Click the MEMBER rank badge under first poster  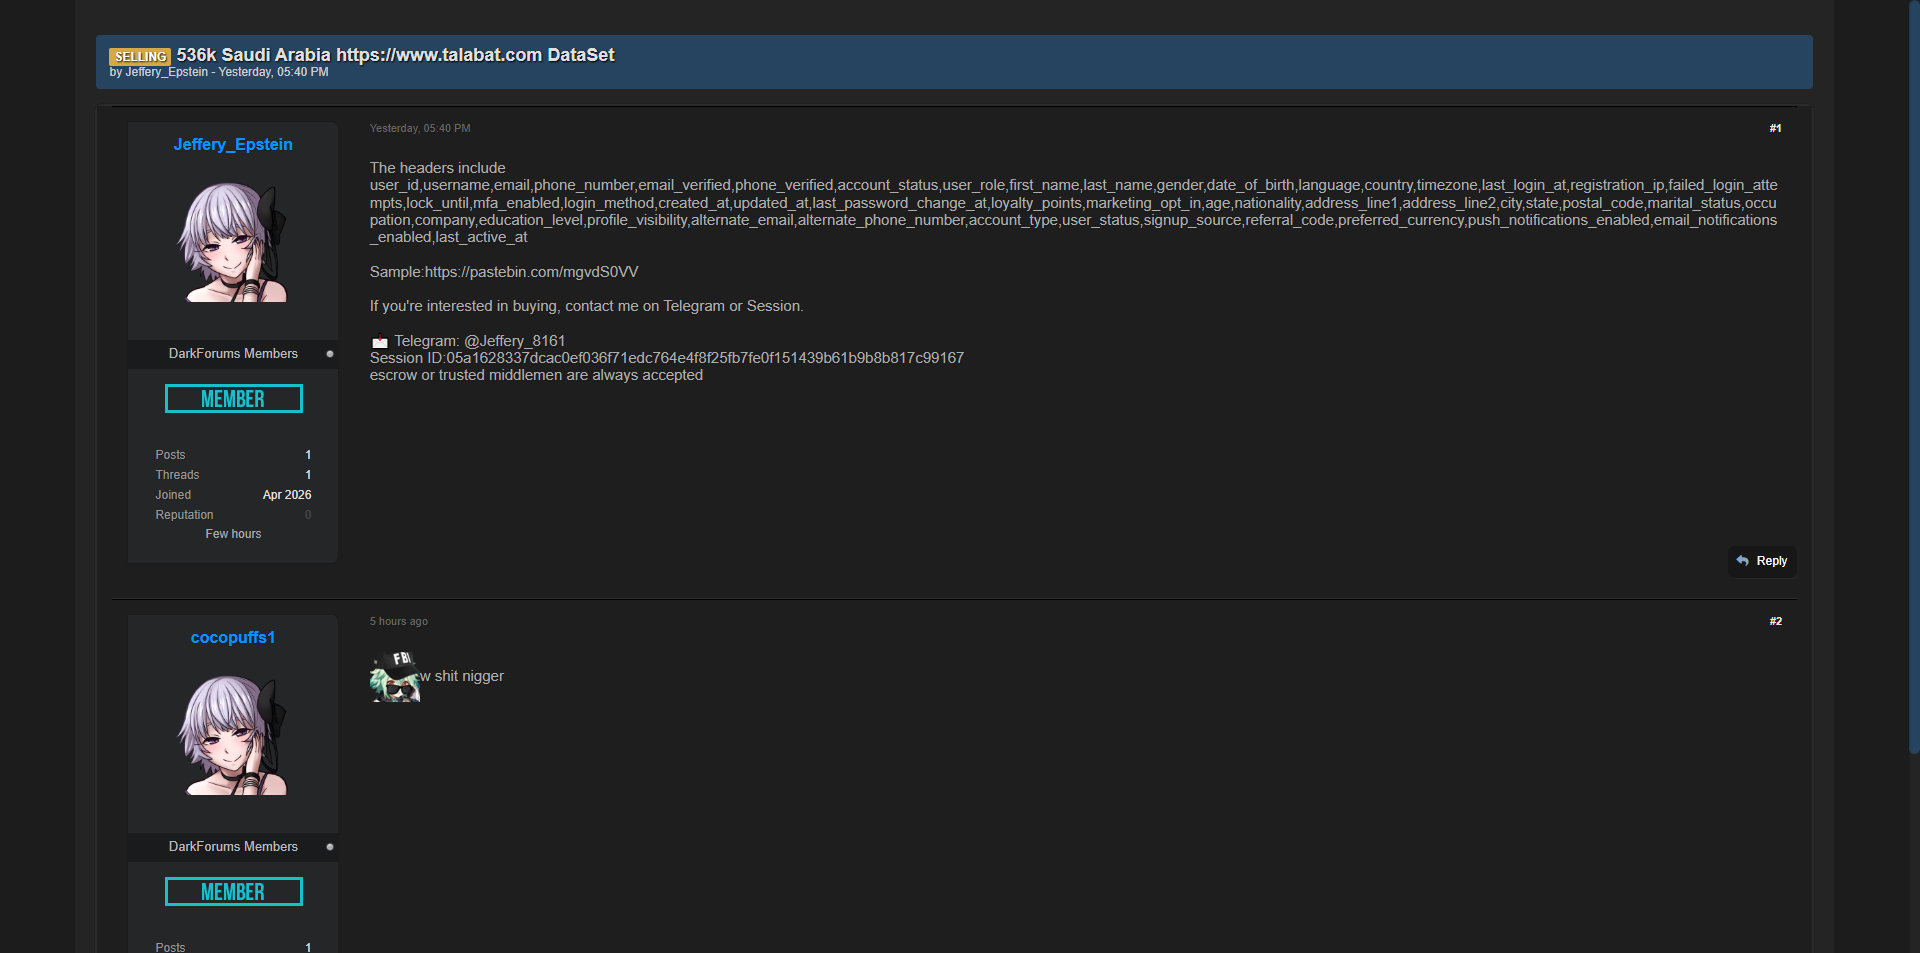[x=233, y=399]
